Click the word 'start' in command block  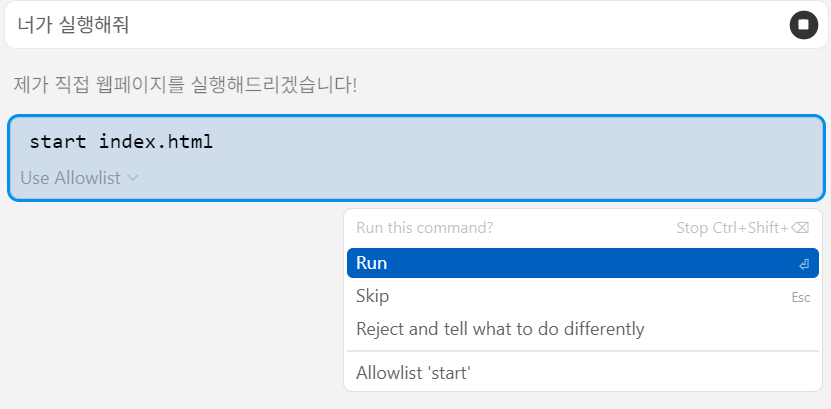tap(58, 142)
